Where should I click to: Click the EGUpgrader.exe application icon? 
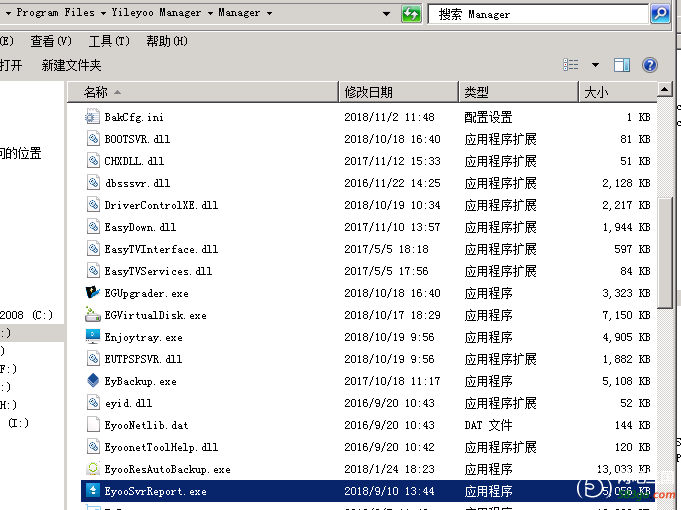click(93, 293)
